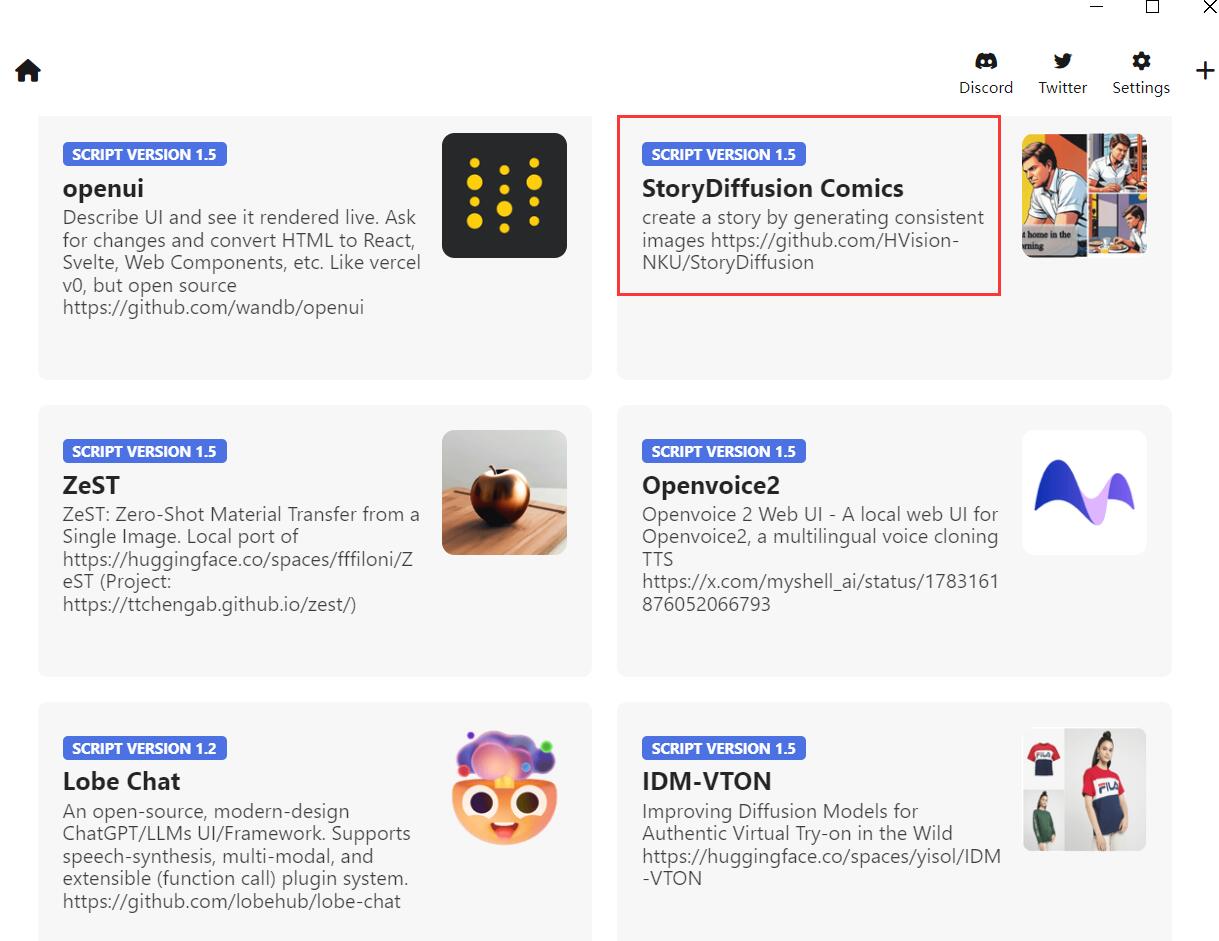Click openui's Script Version 1.5 badge

144,154
